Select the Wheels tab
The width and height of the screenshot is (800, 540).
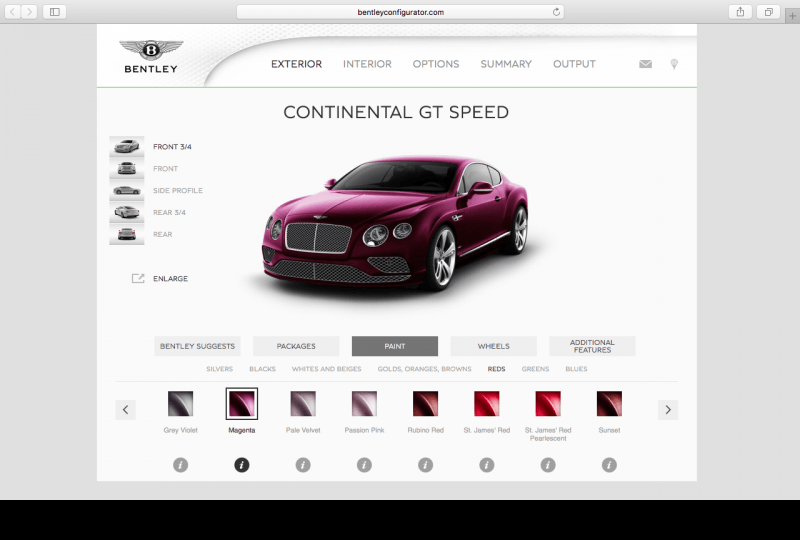click(493, 346)
